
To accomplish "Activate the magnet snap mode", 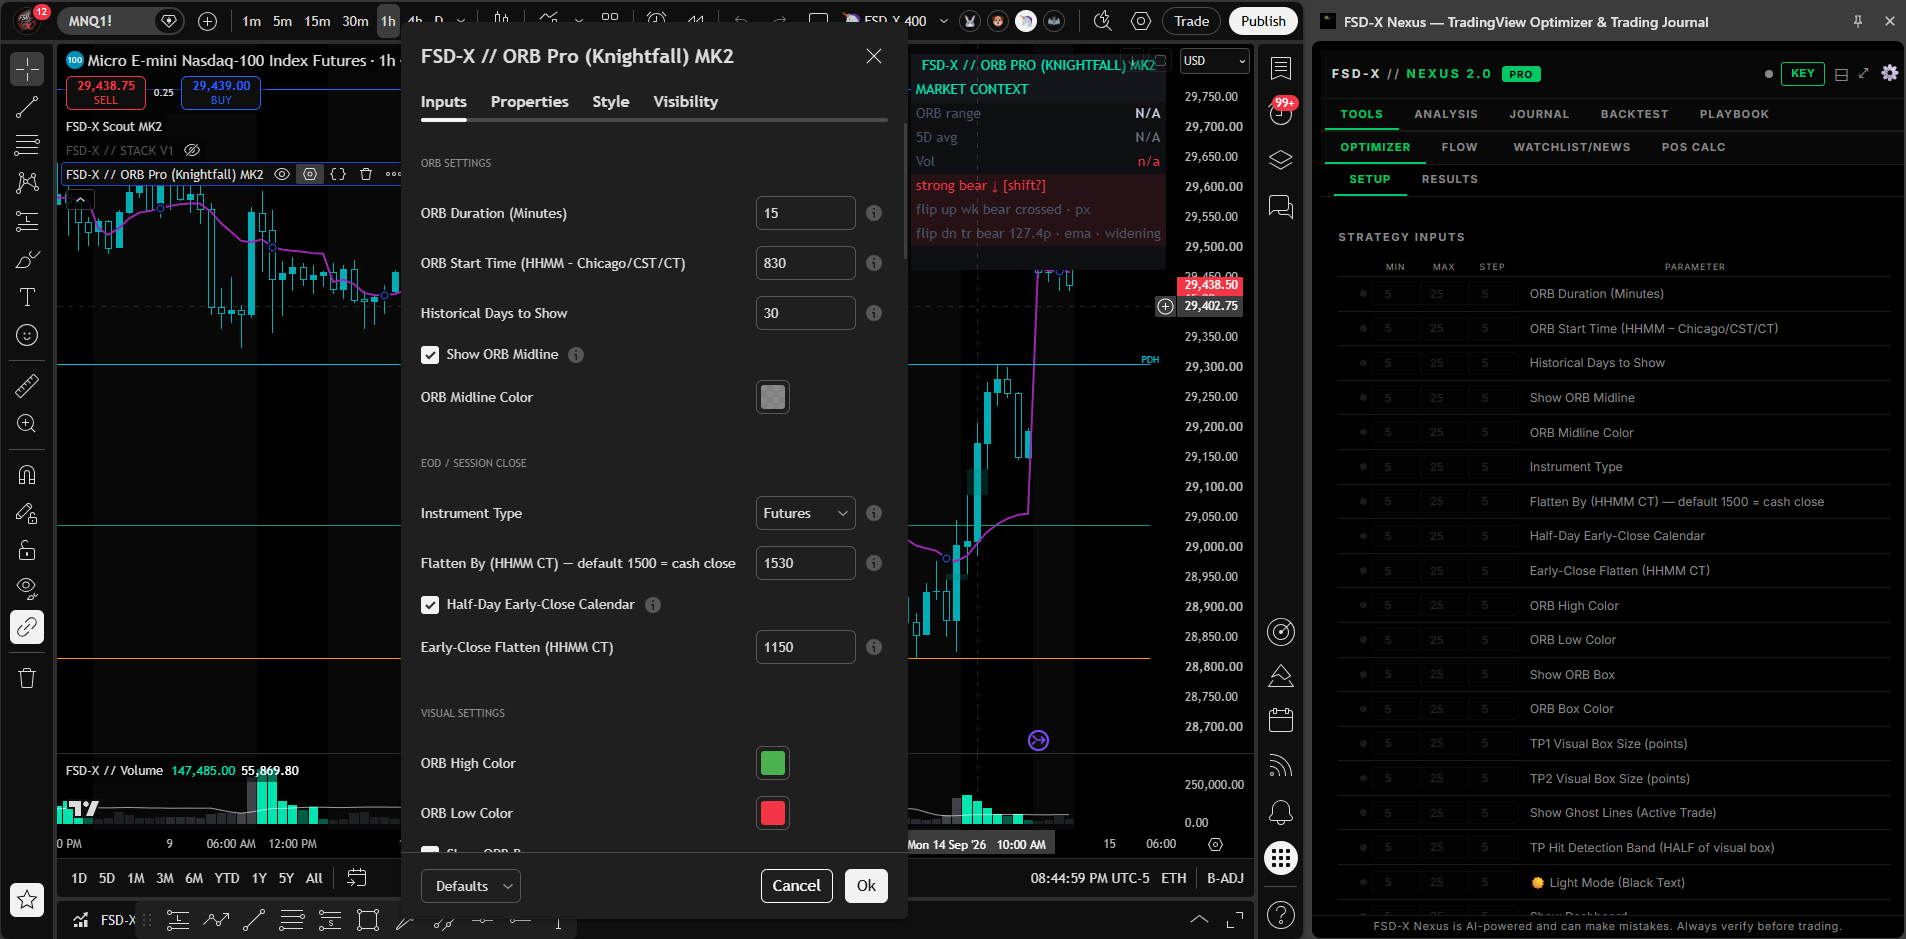I will [x=27, y=475].
